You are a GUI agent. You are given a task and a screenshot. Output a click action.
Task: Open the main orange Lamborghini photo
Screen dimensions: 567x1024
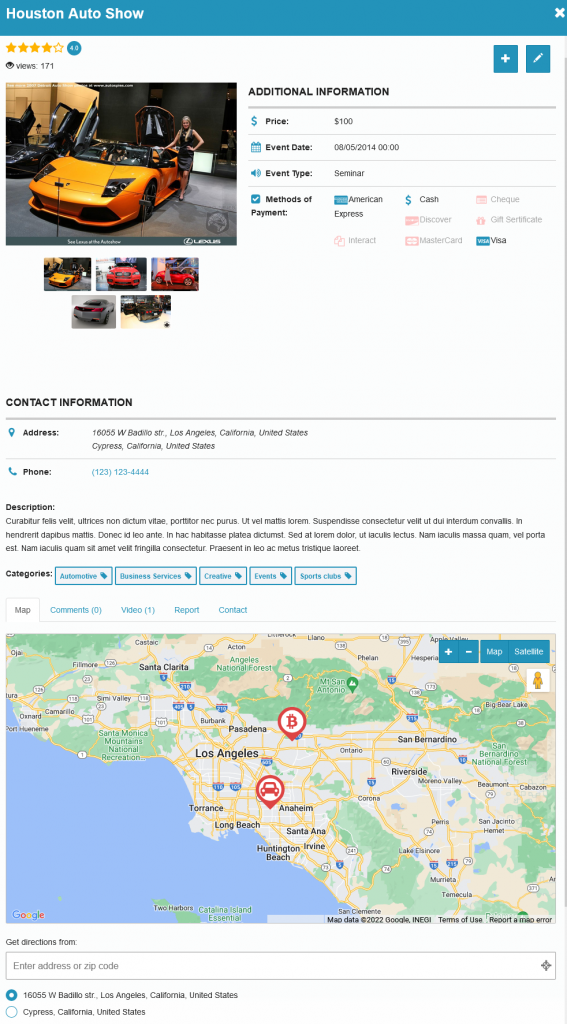pos(122,164)
